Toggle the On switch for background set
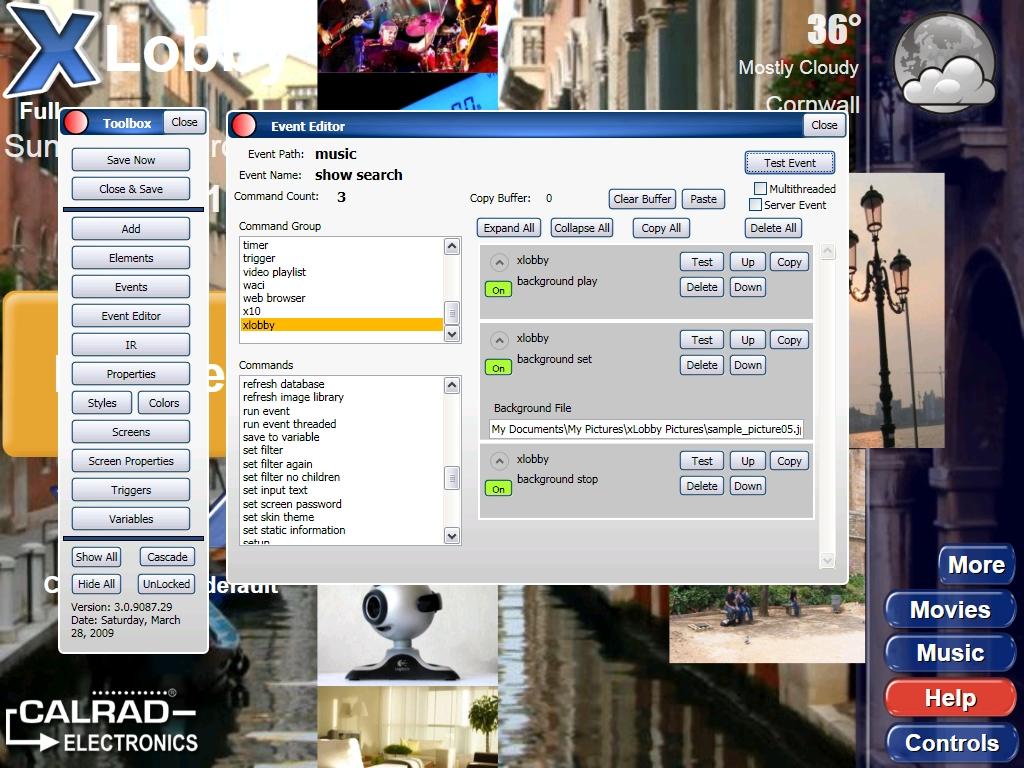Image resolution: width=1024 pixels, height=768 pixels. pos(498,368)
